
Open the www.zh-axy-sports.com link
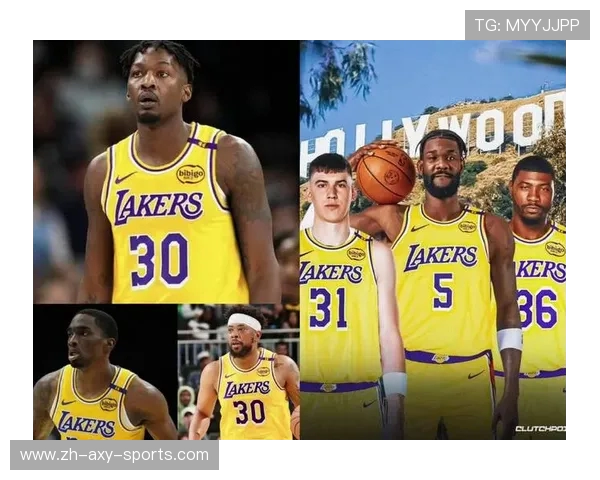click(x=114, y=455)
